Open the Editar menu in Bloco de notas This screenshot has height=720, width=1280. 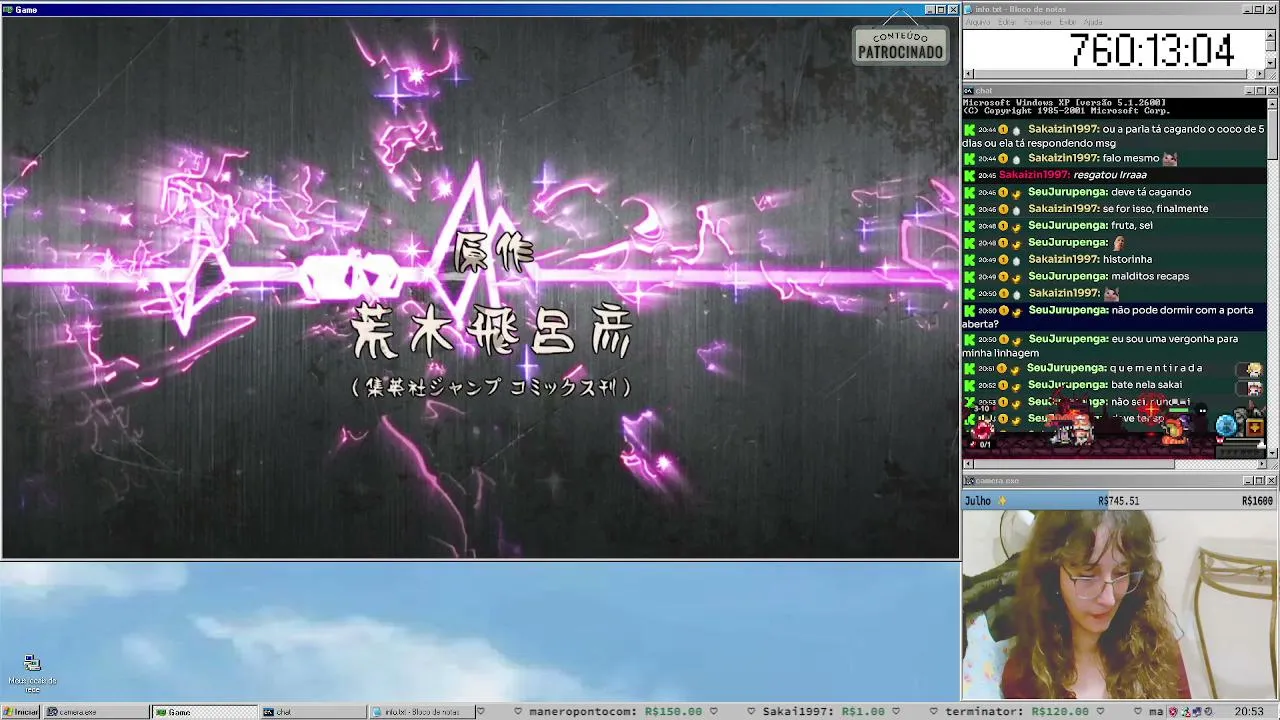[x=1007, y=22]
